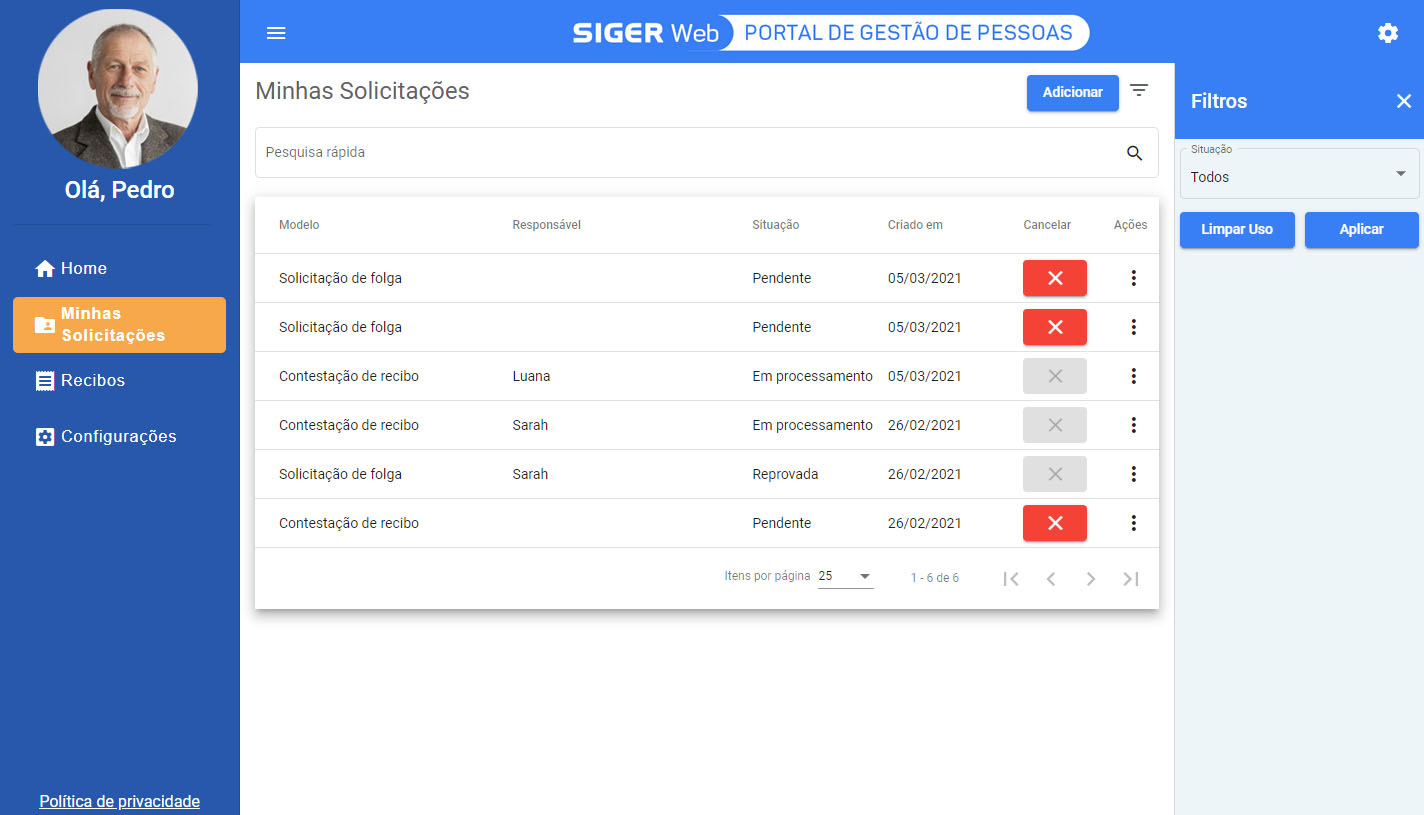Click the Situação column header
The width and height of the screenshot is (1424, 815).
point(776,225)
